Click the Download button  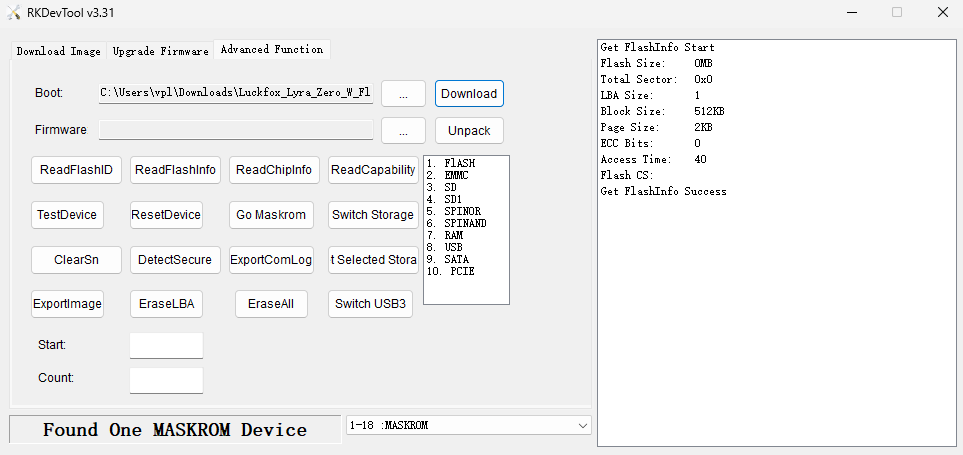tap(469, 94)
